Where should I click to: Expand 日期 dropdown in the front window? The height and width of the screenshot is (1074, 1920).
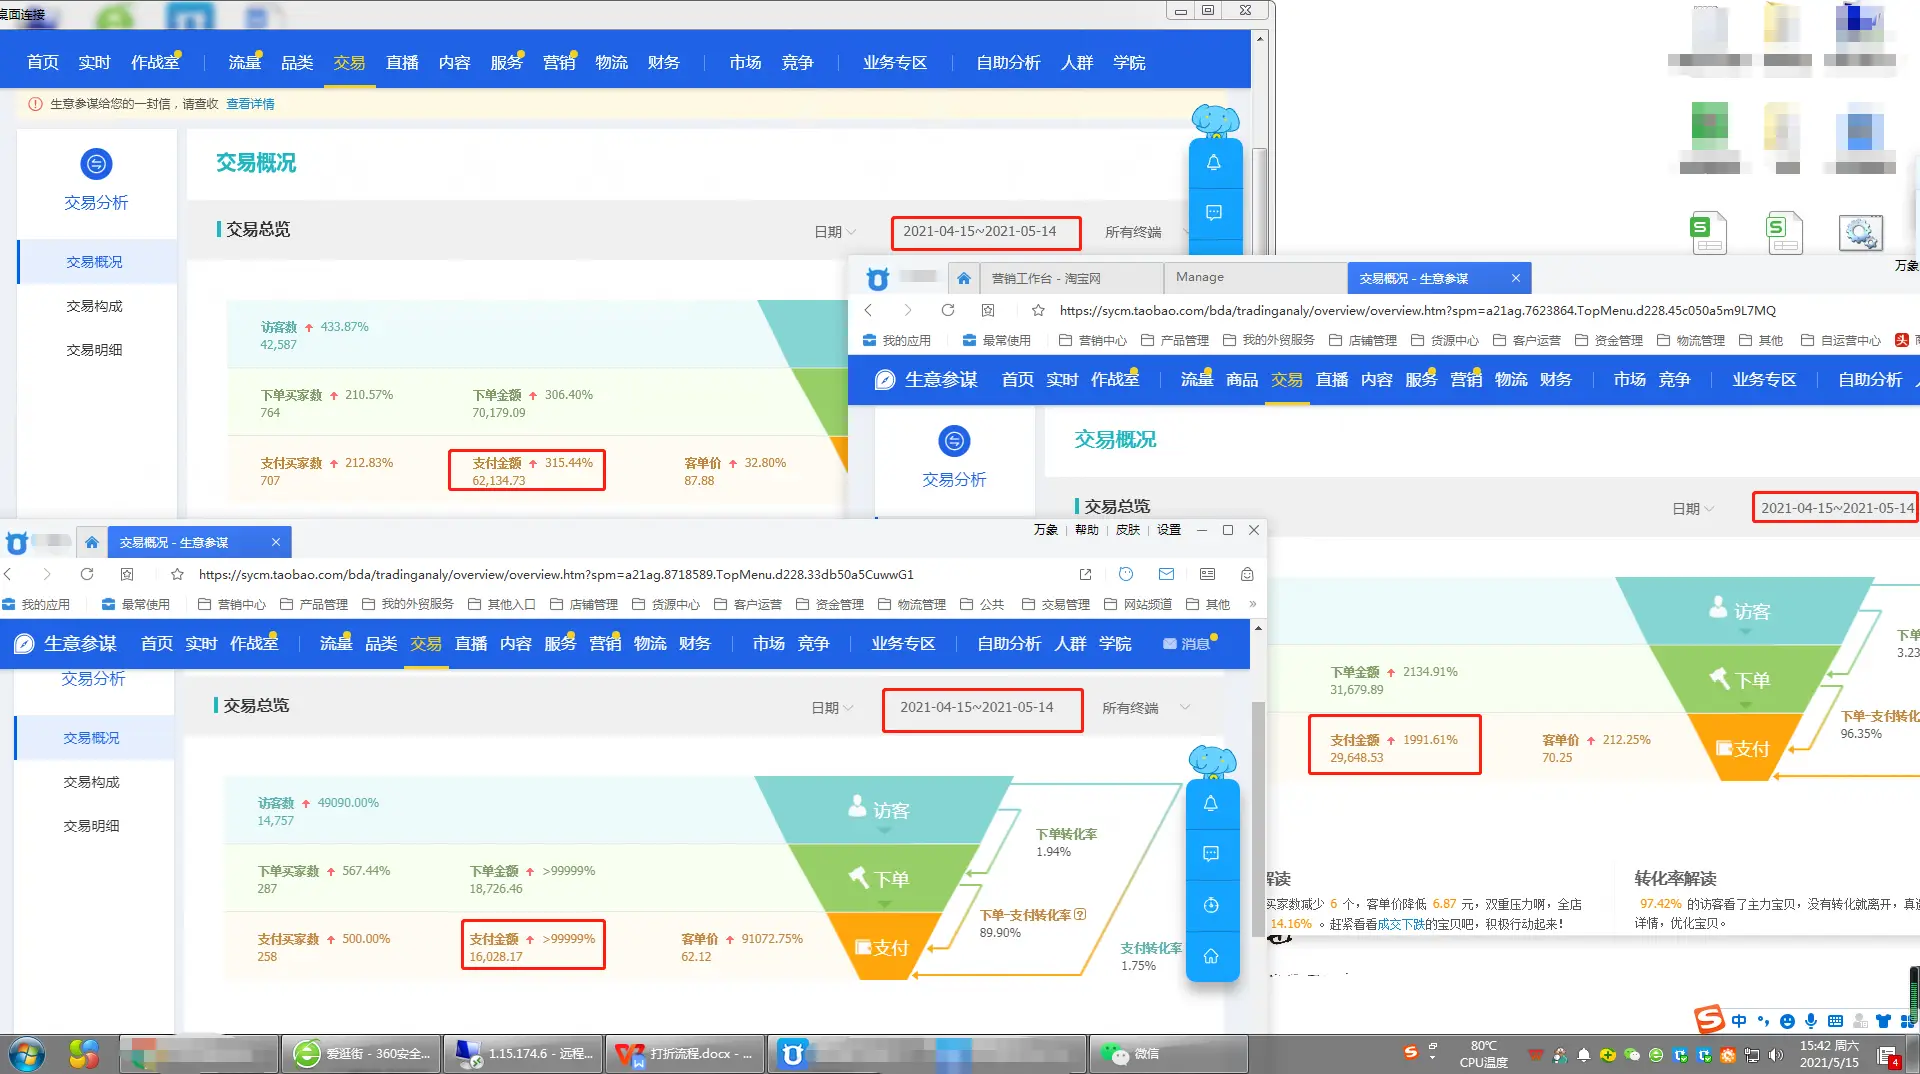pyautogui.click(x=833, y=708)
